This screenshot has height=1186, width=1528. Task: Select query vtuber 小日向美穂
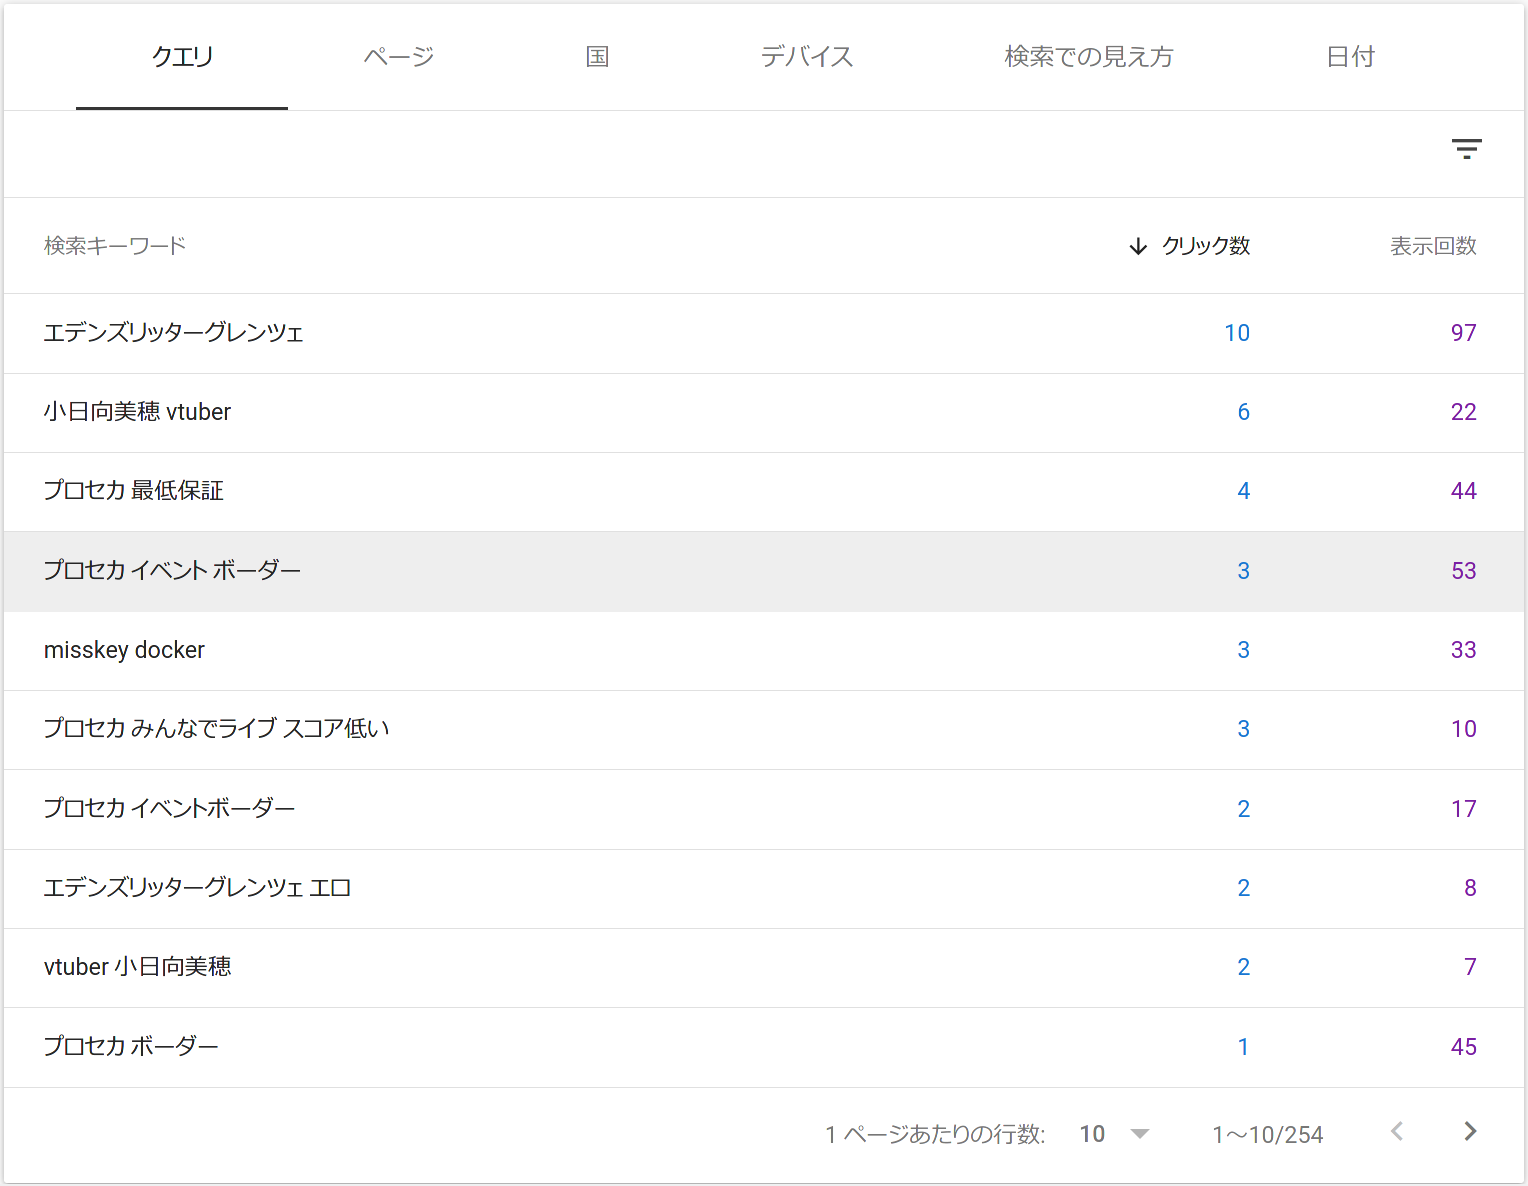tap(764, 967)
